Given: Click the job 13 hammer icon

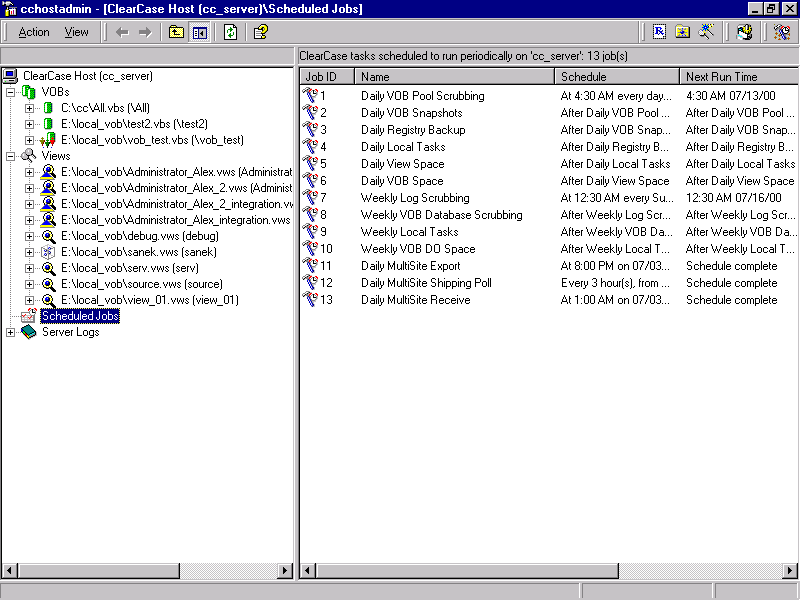Looking at the screenshot, I should click(x=310, y=299).
